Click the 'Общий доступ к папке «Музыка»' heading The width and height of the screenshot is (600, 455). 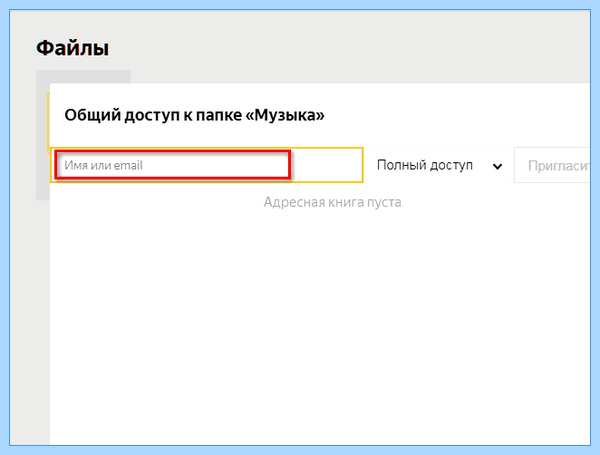click(194, 115)
